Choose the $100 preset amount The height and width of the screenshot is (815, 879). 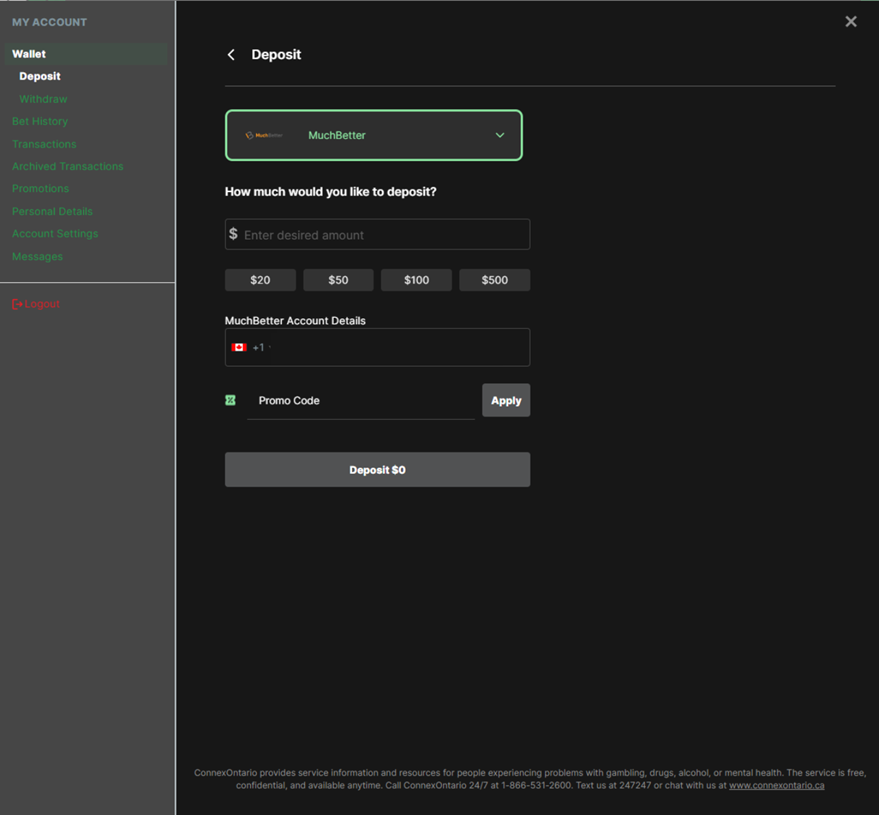416,280
